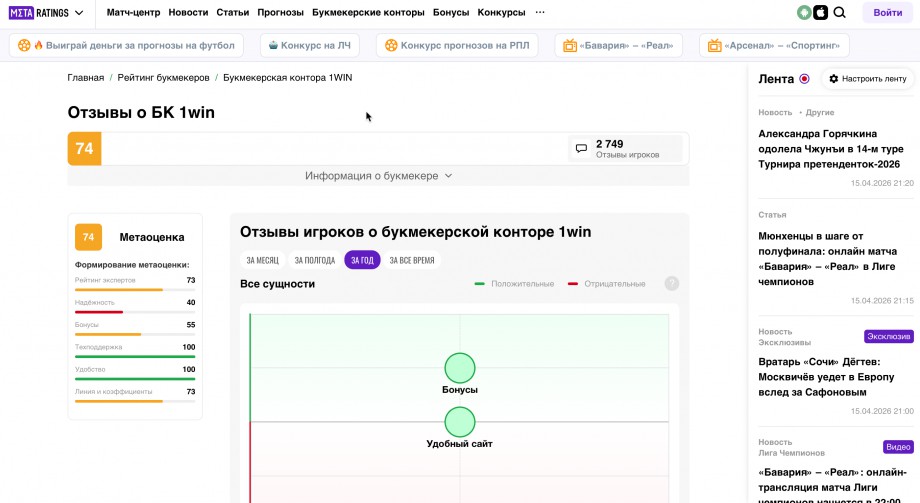This screenshot has width=920, height=503.
Task: Open news about Александра Горячкина
Action: [831, 149]
